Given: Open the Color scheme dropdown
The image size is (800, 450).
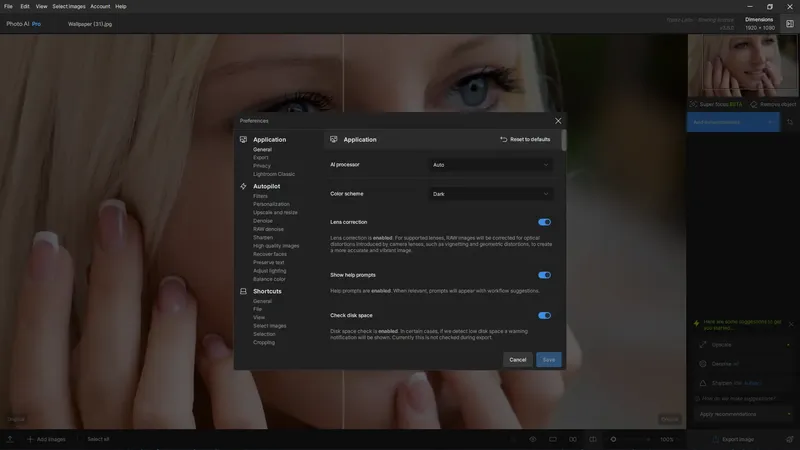Looking at the screenshot, I should 490,194.
